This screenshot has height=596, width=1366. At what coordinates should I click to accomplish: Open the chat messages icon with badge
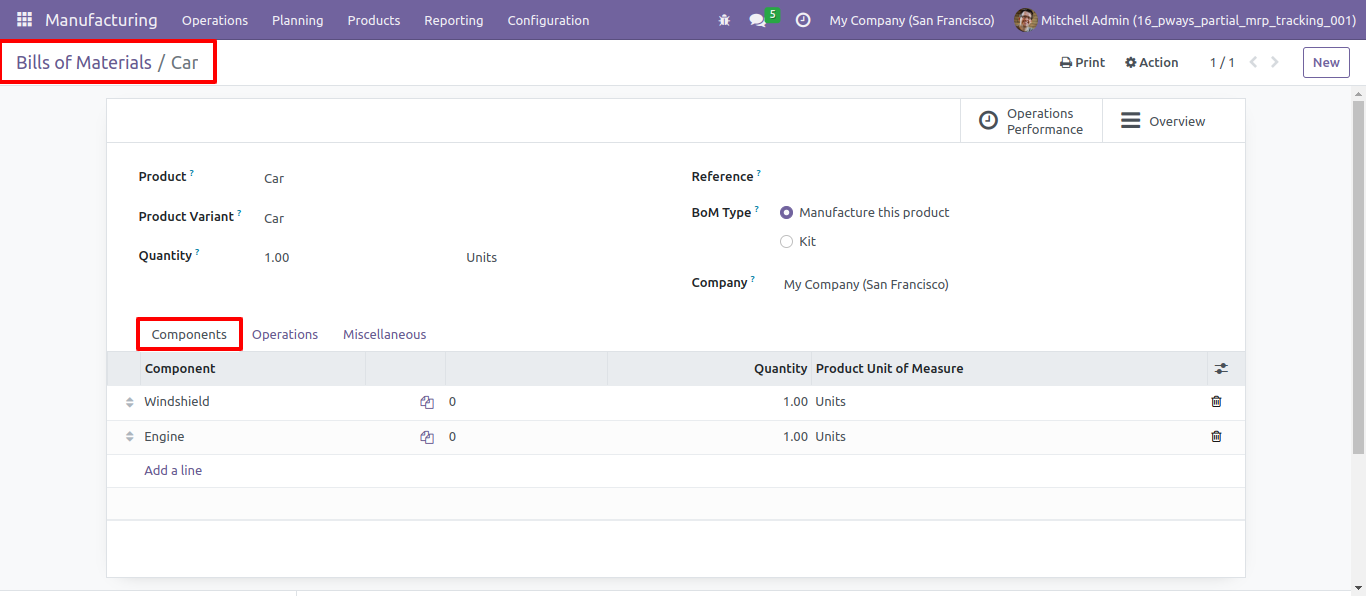click(x=764, y=19)
